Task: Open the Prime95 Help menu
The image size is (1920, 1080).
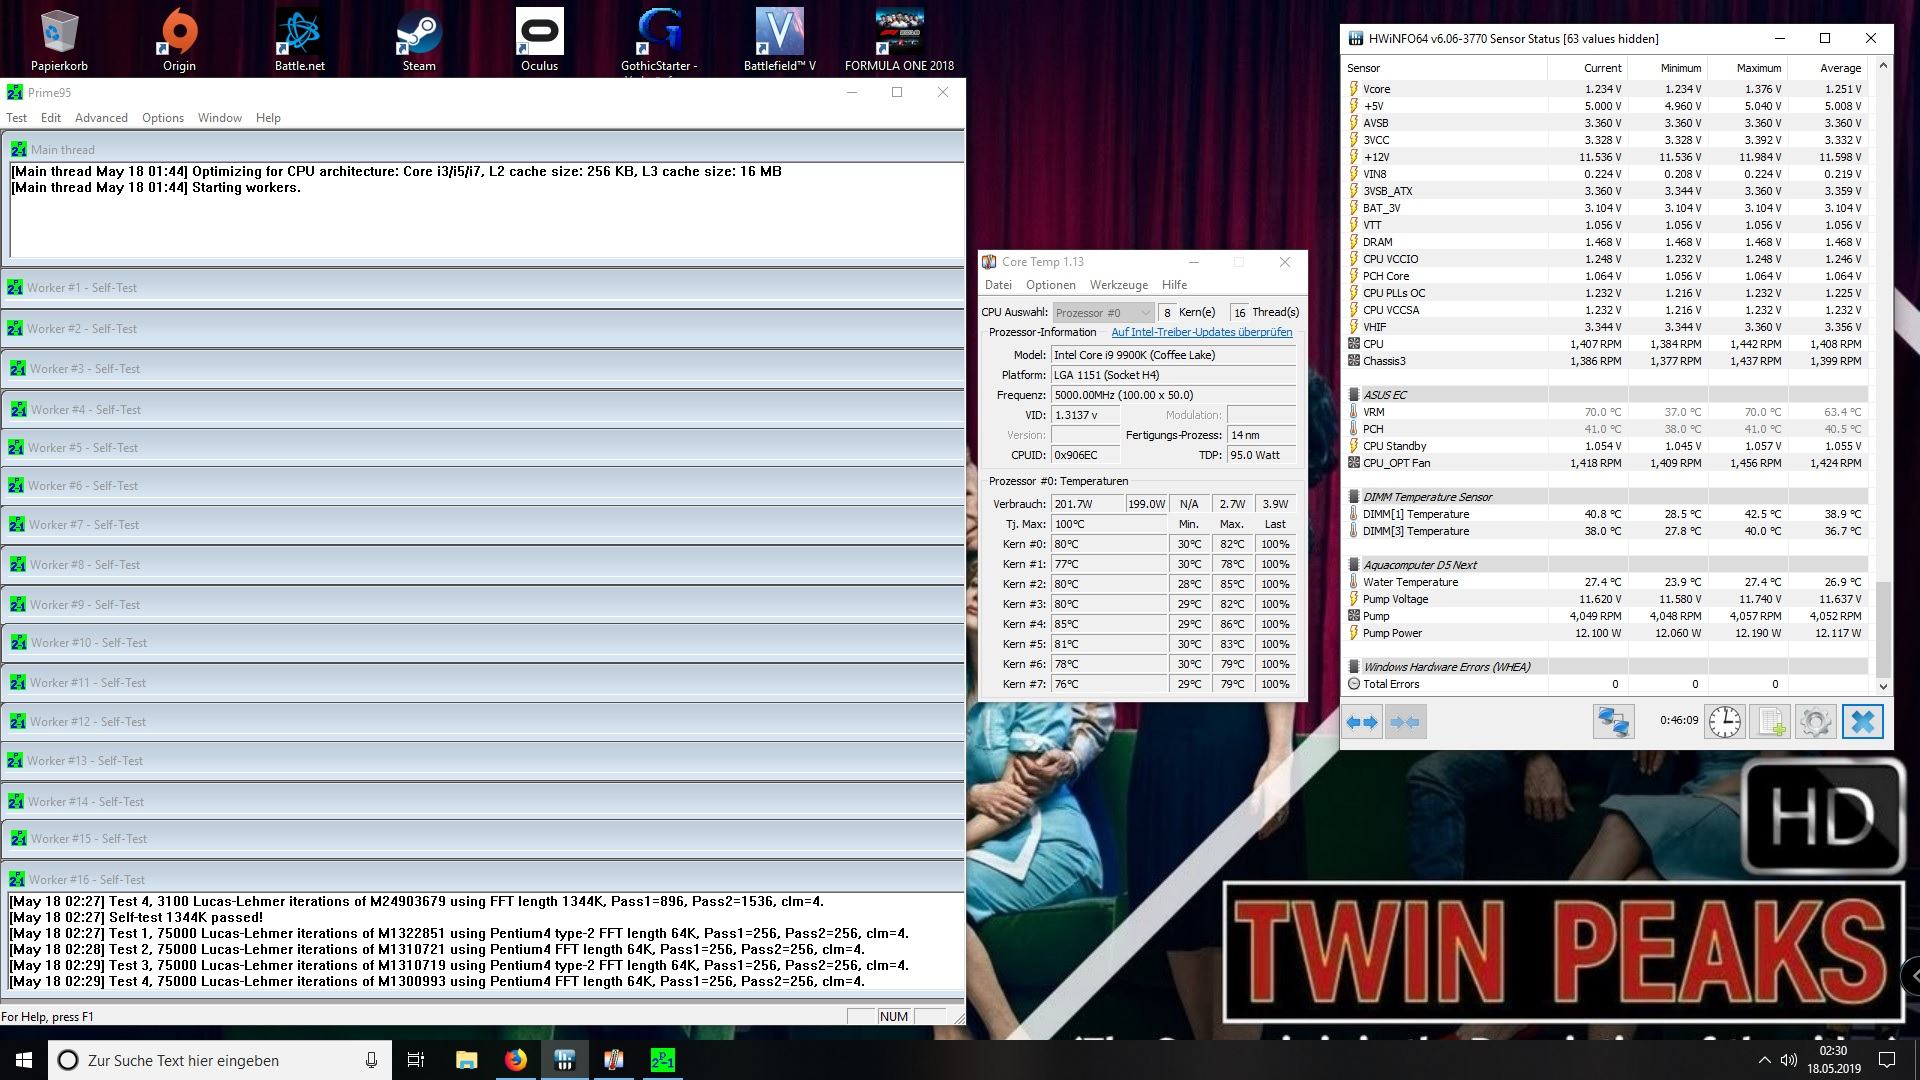Action: click(268, 118)
